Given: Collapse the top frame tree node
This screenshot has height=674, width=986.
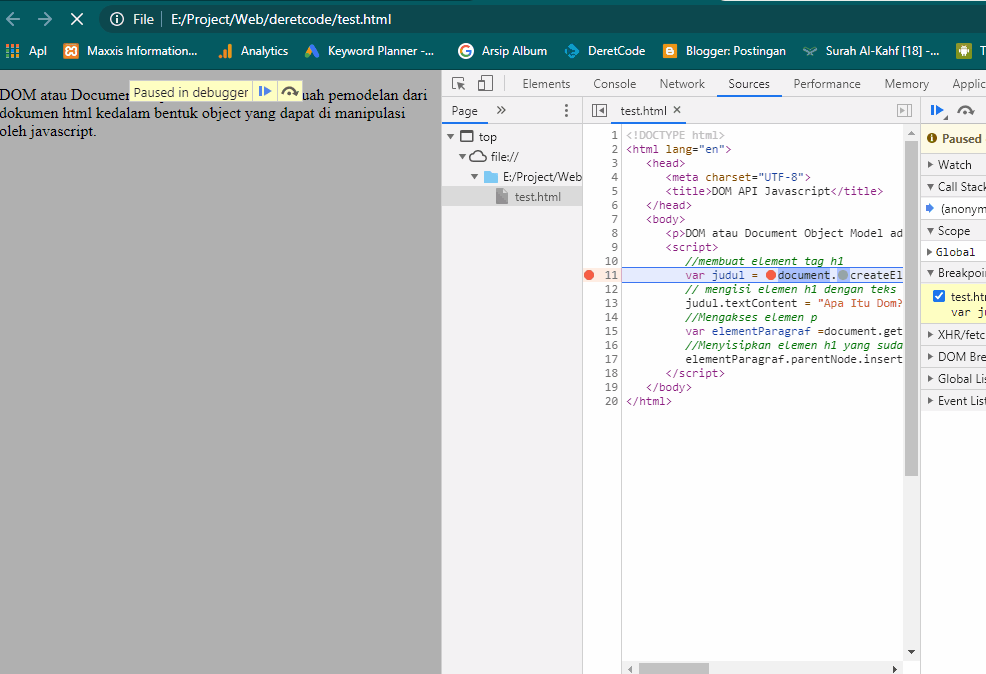Looking at the screenshot, I should (450, 136).
